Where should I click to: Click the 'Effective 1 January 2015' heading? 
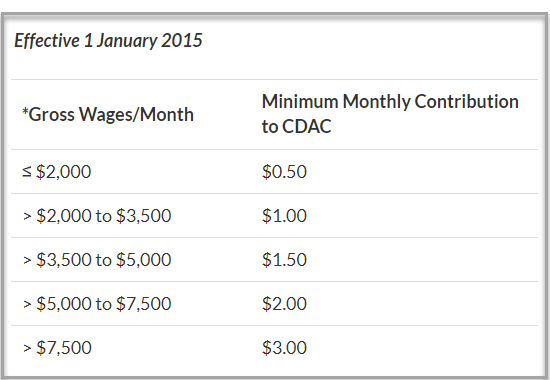108,41
